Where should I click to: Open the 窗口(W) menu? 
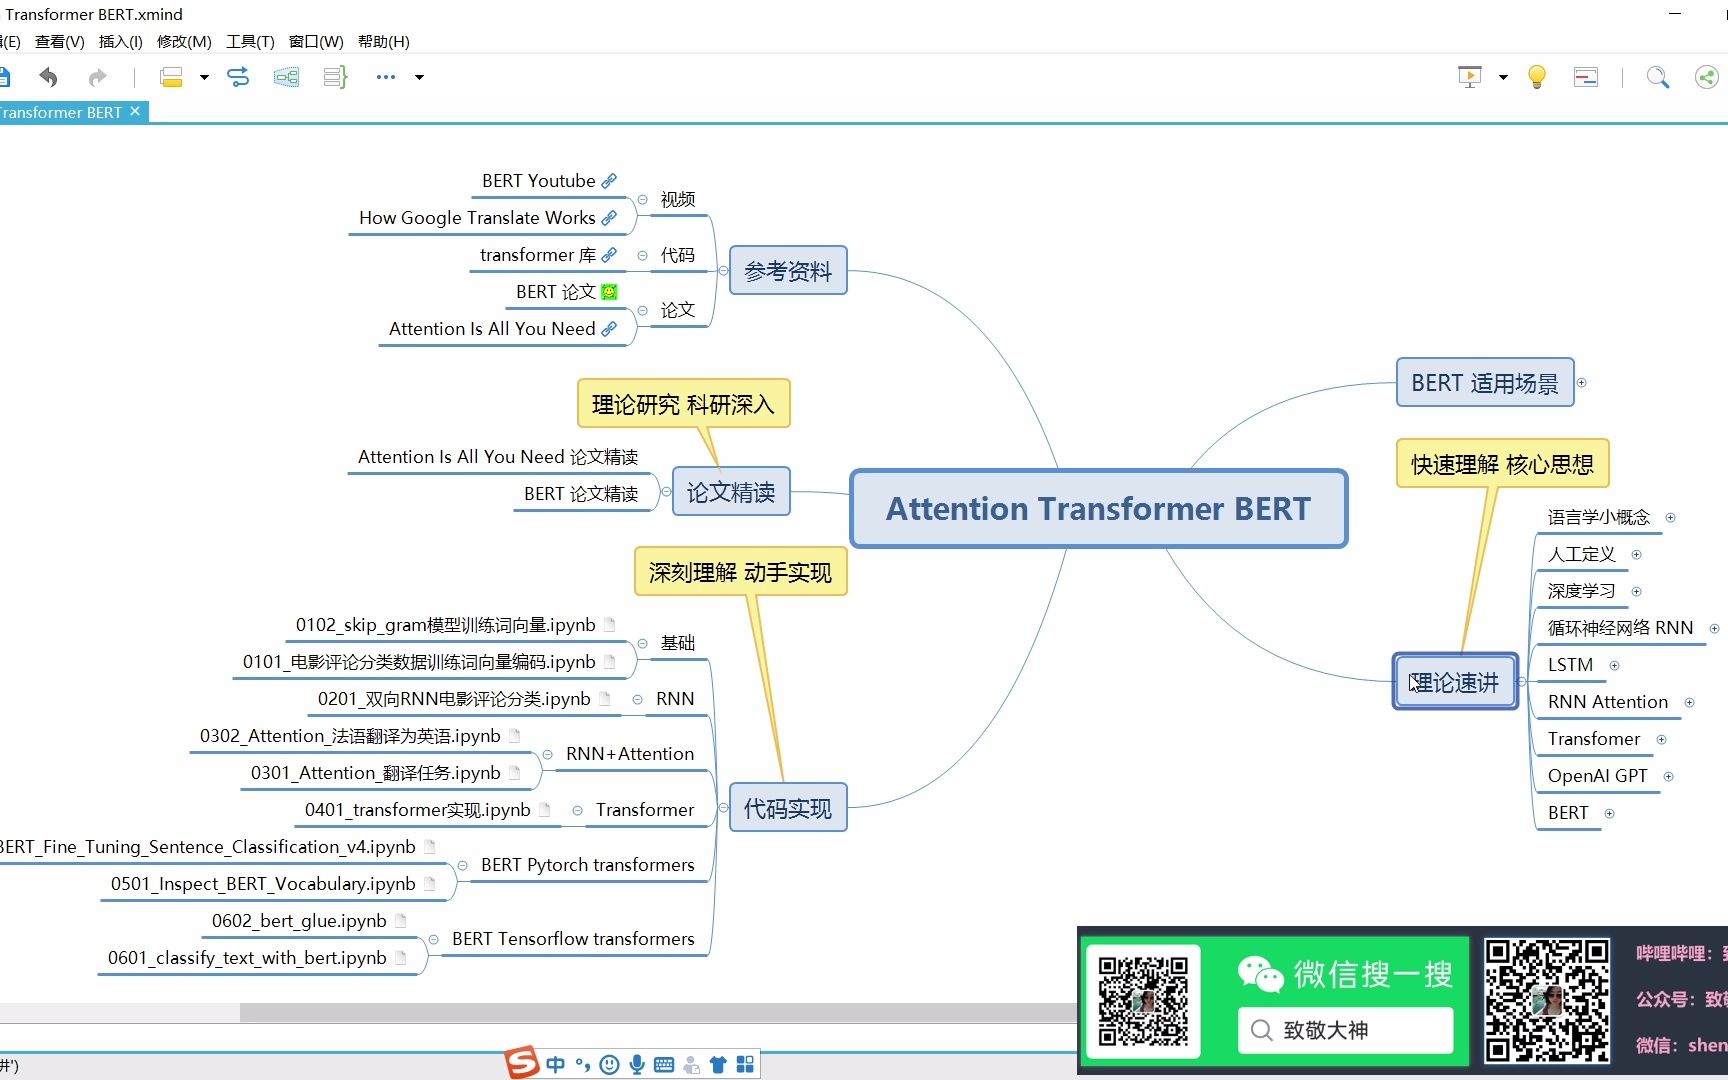(x=316, y=41)
